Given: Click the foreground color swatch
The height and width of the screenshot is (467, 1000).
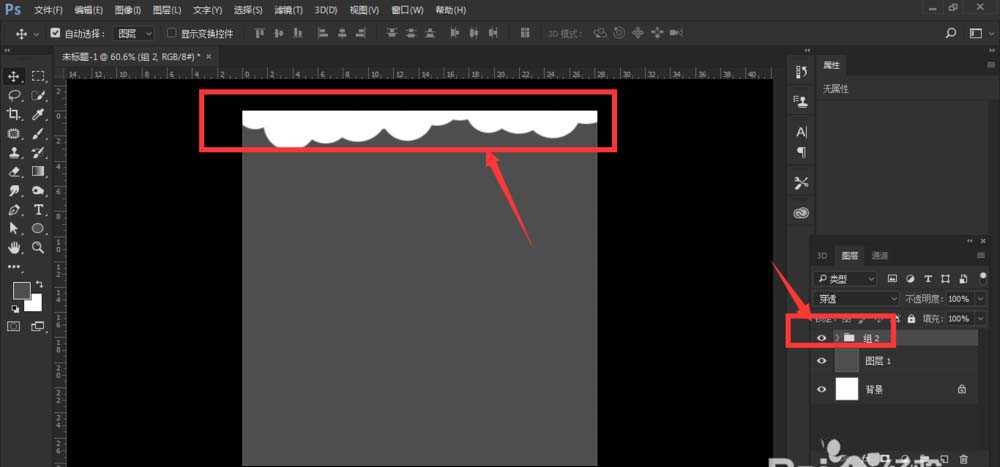Looking at the screenshot, I should point(21,290).
